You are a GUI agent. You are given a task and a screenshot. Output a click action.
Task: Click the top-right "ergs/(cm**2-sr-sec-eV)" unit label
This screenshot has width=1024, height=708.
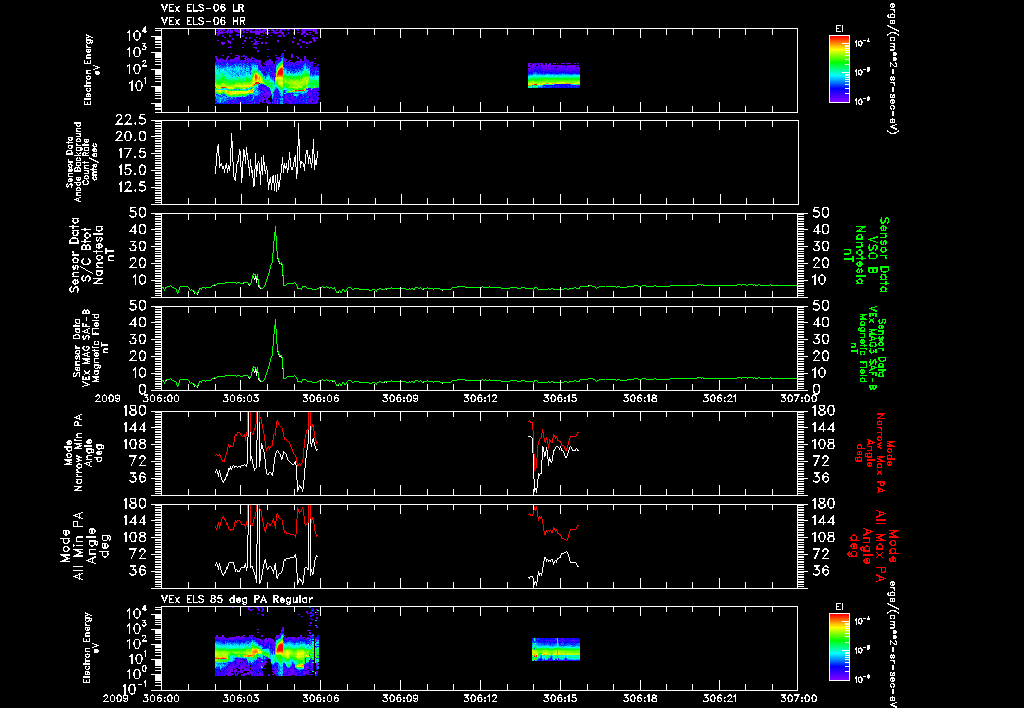[891, 67]
